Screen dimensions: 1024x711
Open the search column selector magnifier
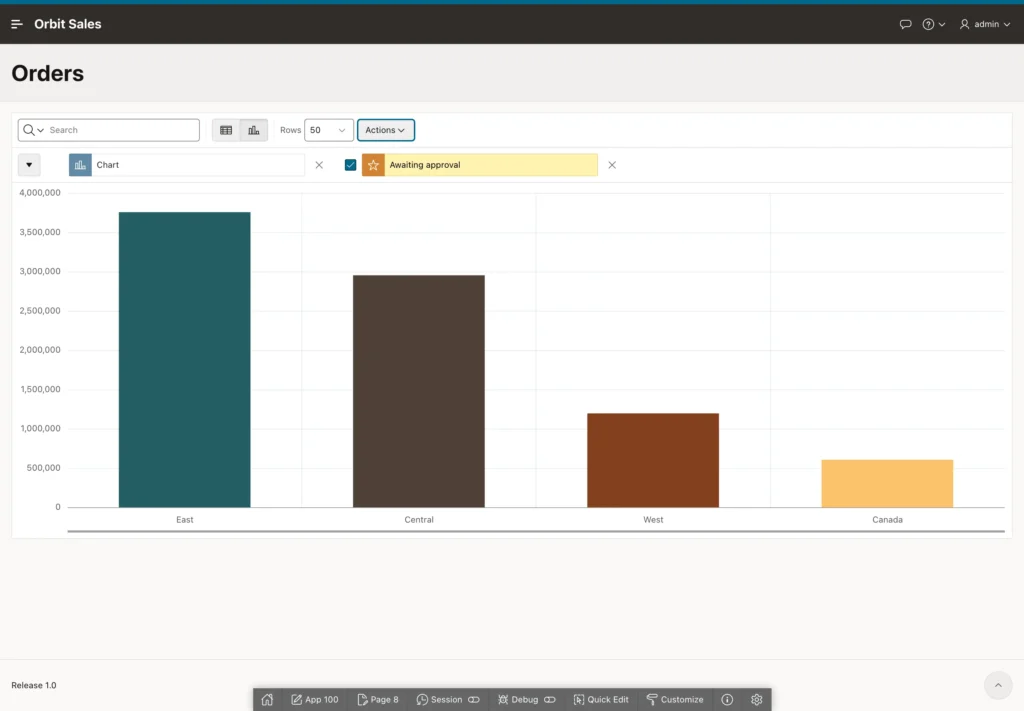(x=33, y=130)
